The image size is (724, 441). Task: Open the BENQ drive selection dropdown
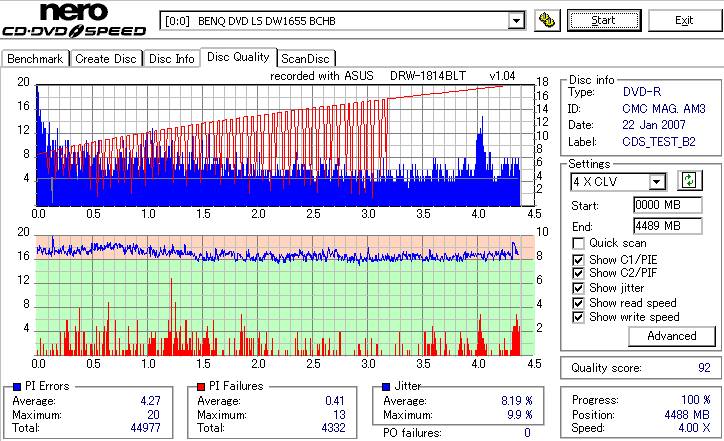(516, 21)
